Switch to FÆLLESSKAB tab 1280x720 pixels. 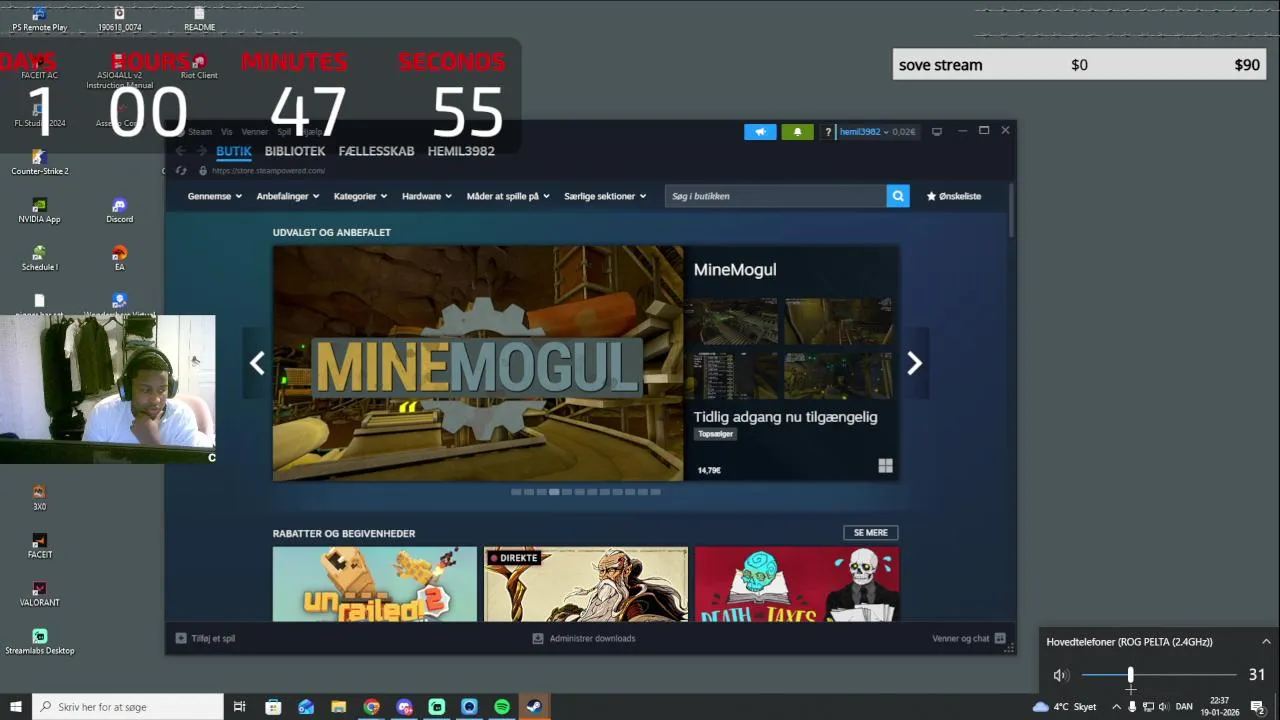[376, 151]
